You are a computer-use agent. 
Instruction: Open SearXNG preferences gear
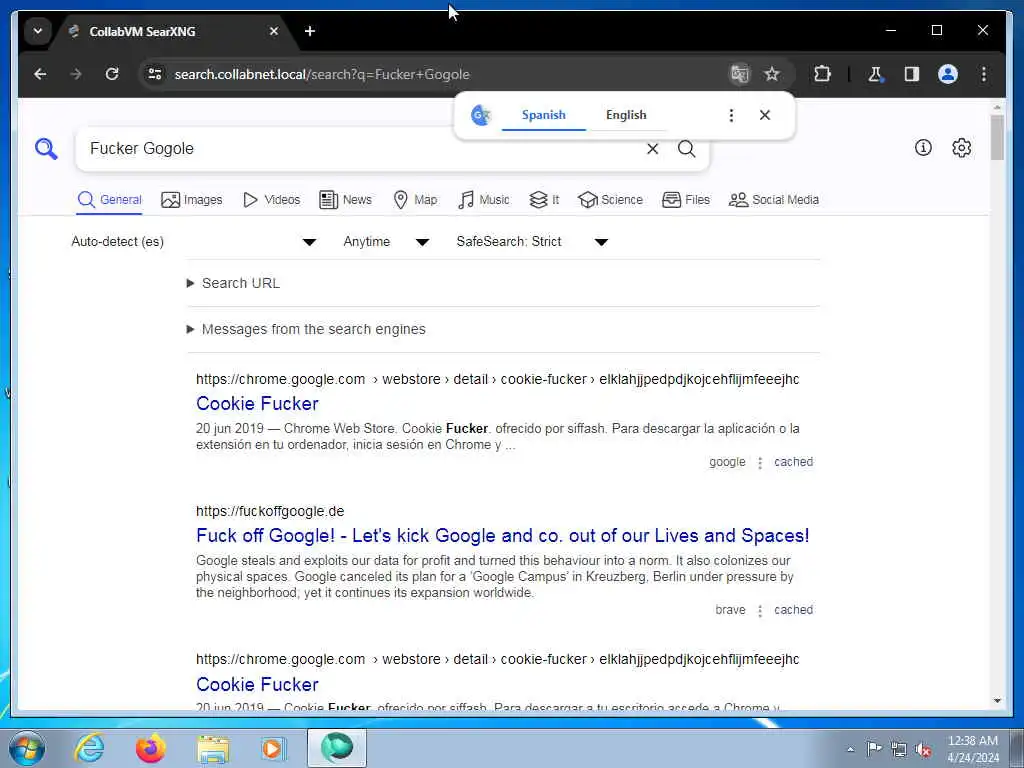point(961,148)
